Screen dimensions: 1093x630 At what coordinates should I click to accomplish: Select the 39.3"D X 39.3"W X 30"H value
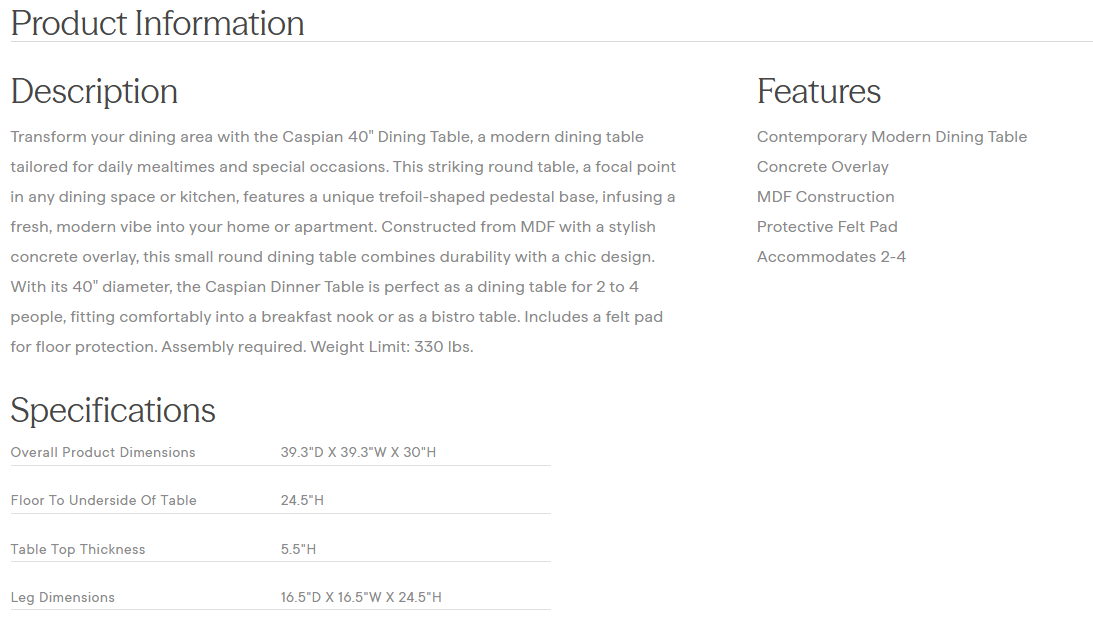[358, 452]
